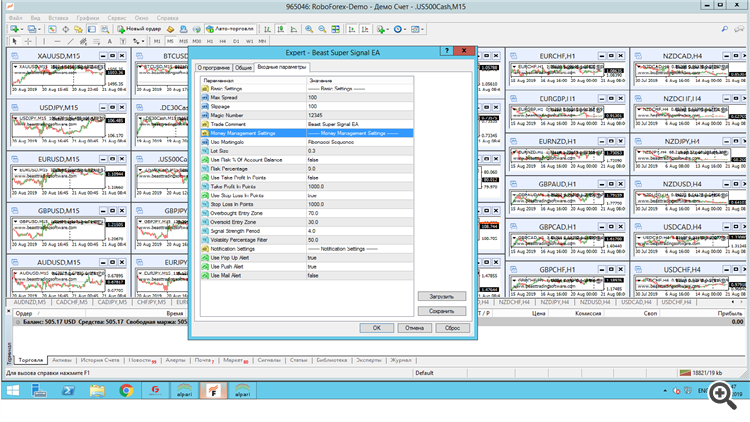Open the Сервис menu

click(118, 18)
